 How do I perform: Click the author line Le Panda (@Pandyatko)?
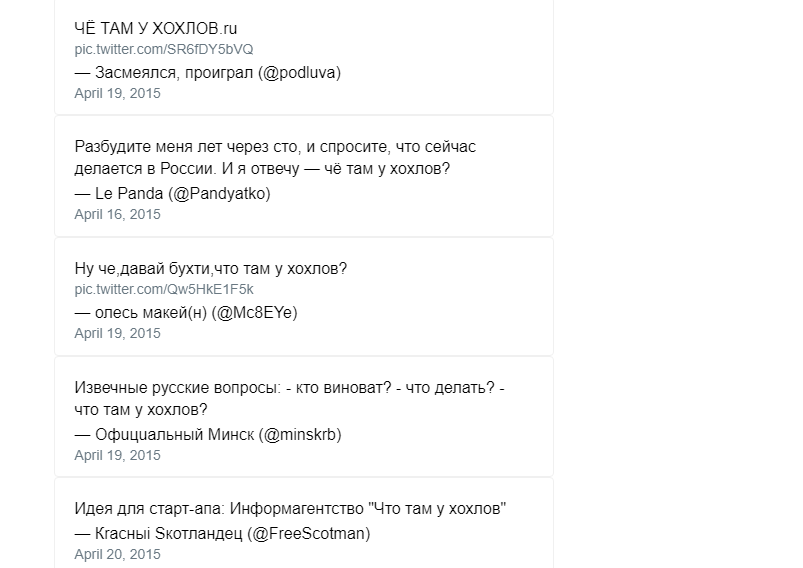[x=173, y=194]
